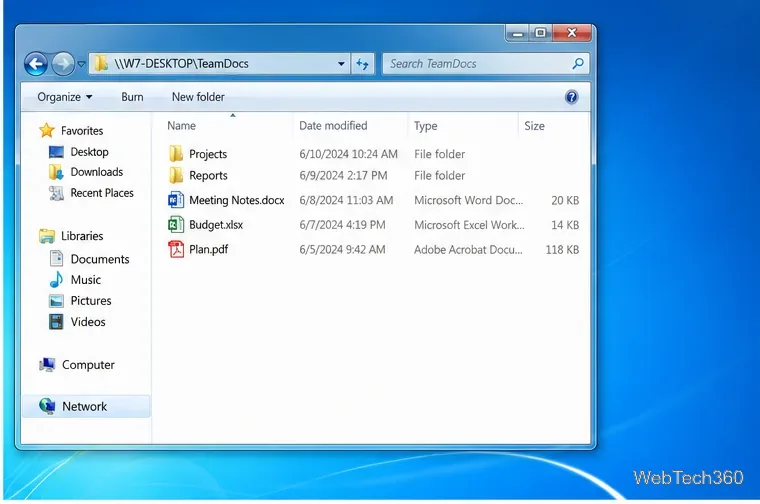Maximize the TeamDocs Explorer window
The image size is (760, 504).
[540, 33]
